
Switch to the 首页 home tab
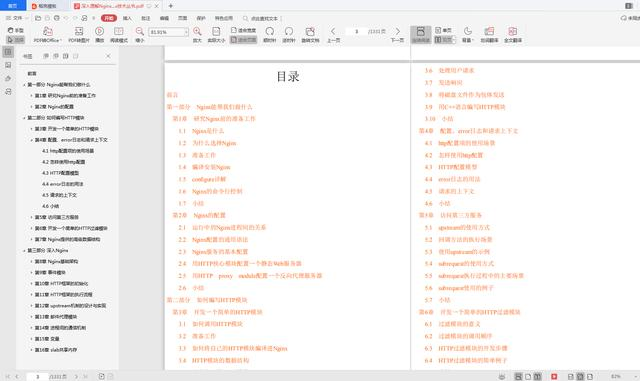coord(13,6)
